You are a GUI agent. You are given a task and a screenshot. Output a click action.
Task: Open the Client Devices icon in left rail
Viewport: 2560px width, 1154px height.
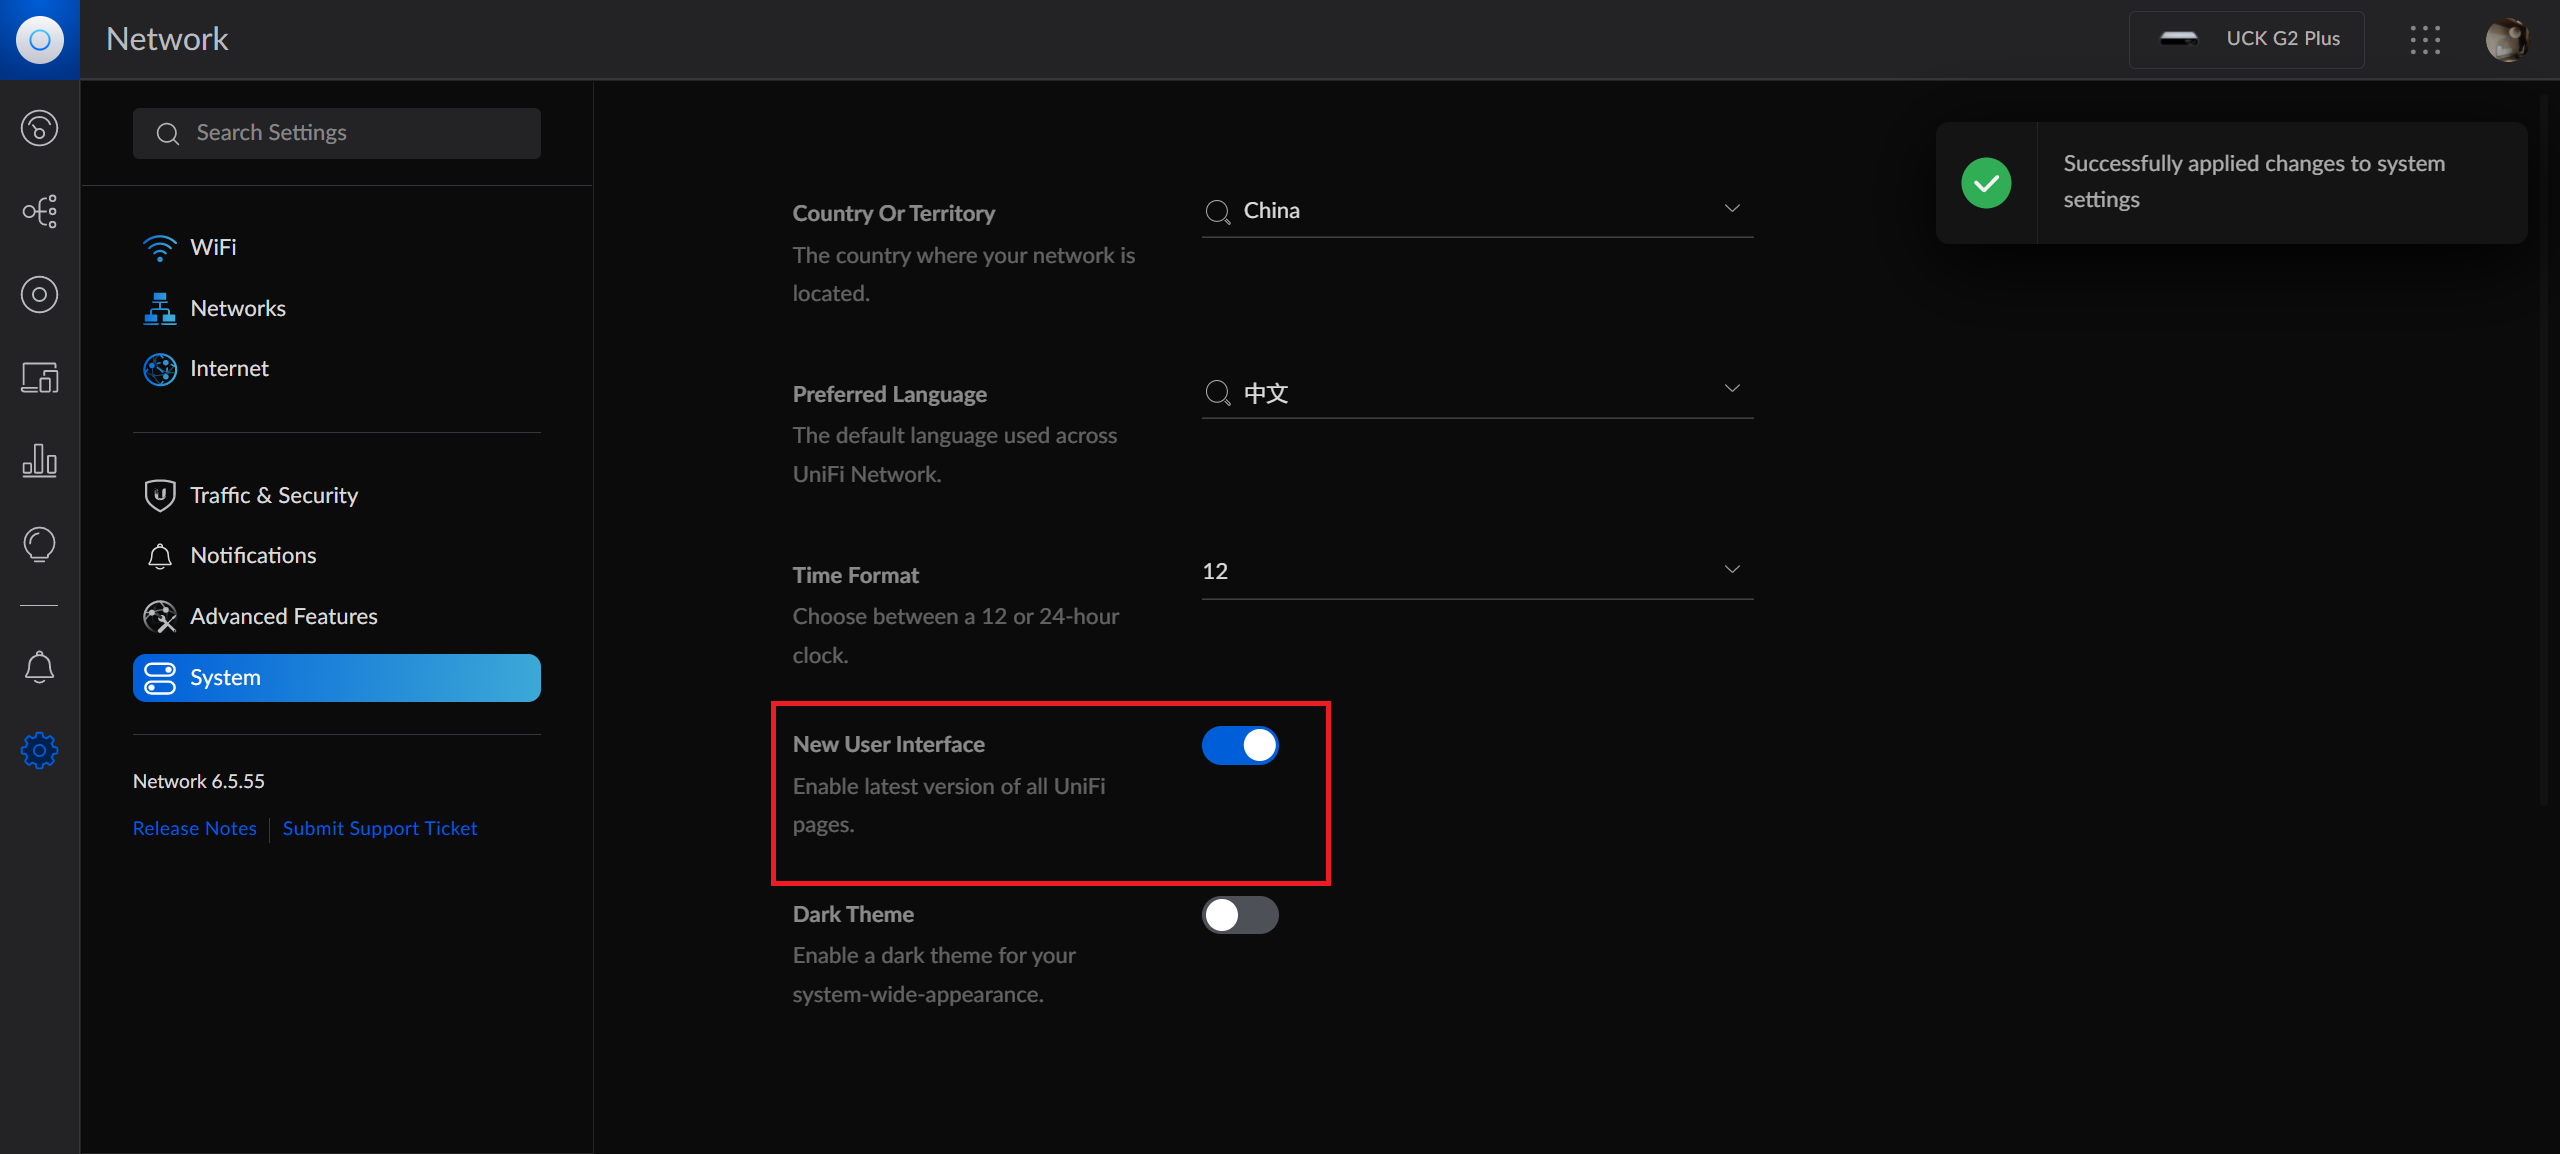click(x=39, y=377)
